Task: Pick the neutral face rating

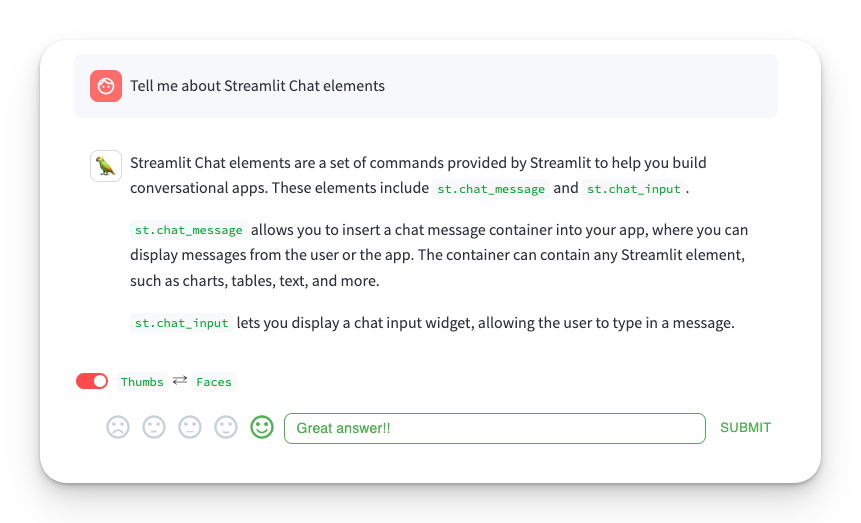Action: point(190,427)
